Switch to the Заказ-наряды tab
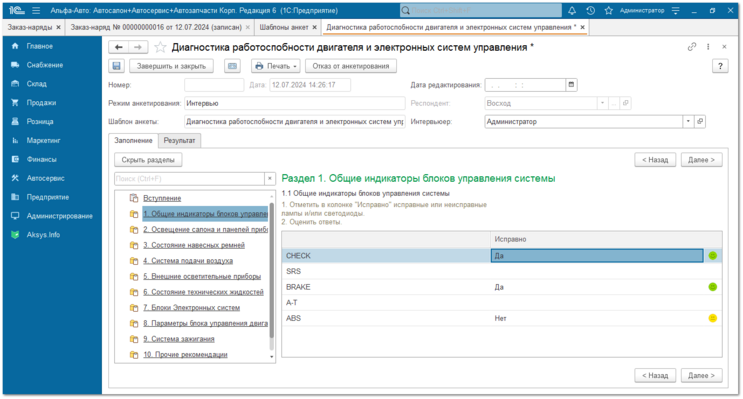This screenshot has height=399, width=743. tap(29, 27)
